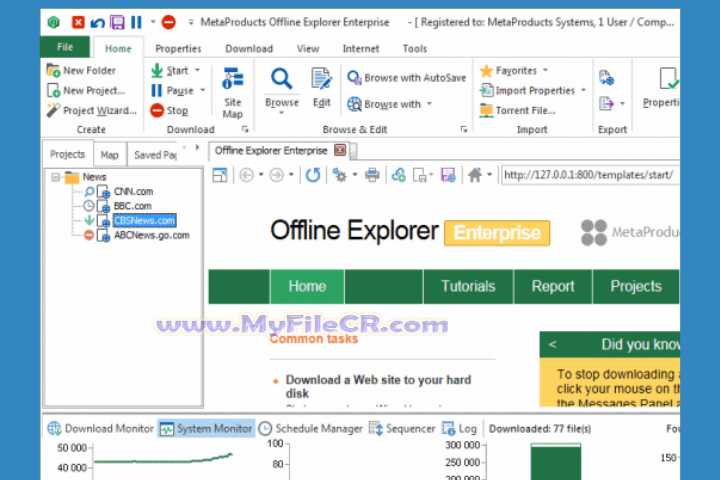
Task: Open Browse & Edit group dialog launcher
Action: click(464, 130)
